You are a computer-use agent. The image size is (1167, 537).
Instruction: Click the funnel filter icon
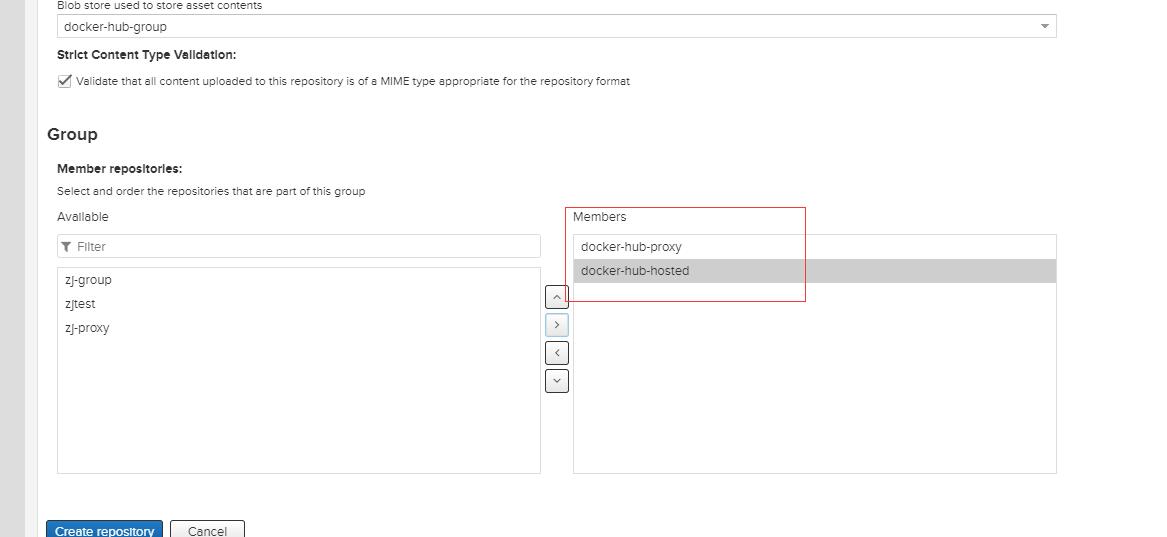pos(66,246)
